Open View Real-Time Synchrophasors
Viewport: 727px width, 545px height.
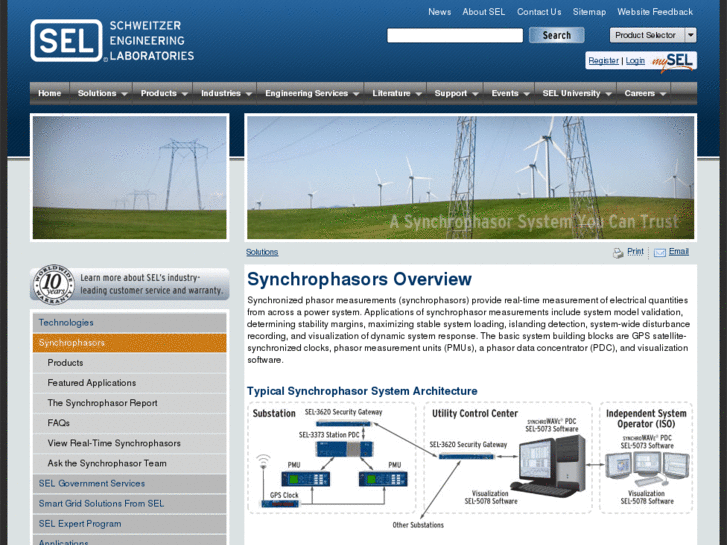pyautogui.click(x=129, y=443)
